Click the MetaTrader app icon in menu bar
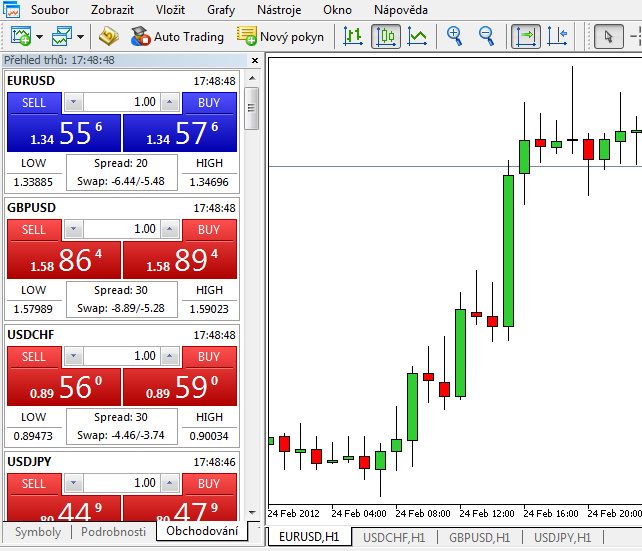This screenshot has width=642, height=551. [x=11, y=10]
